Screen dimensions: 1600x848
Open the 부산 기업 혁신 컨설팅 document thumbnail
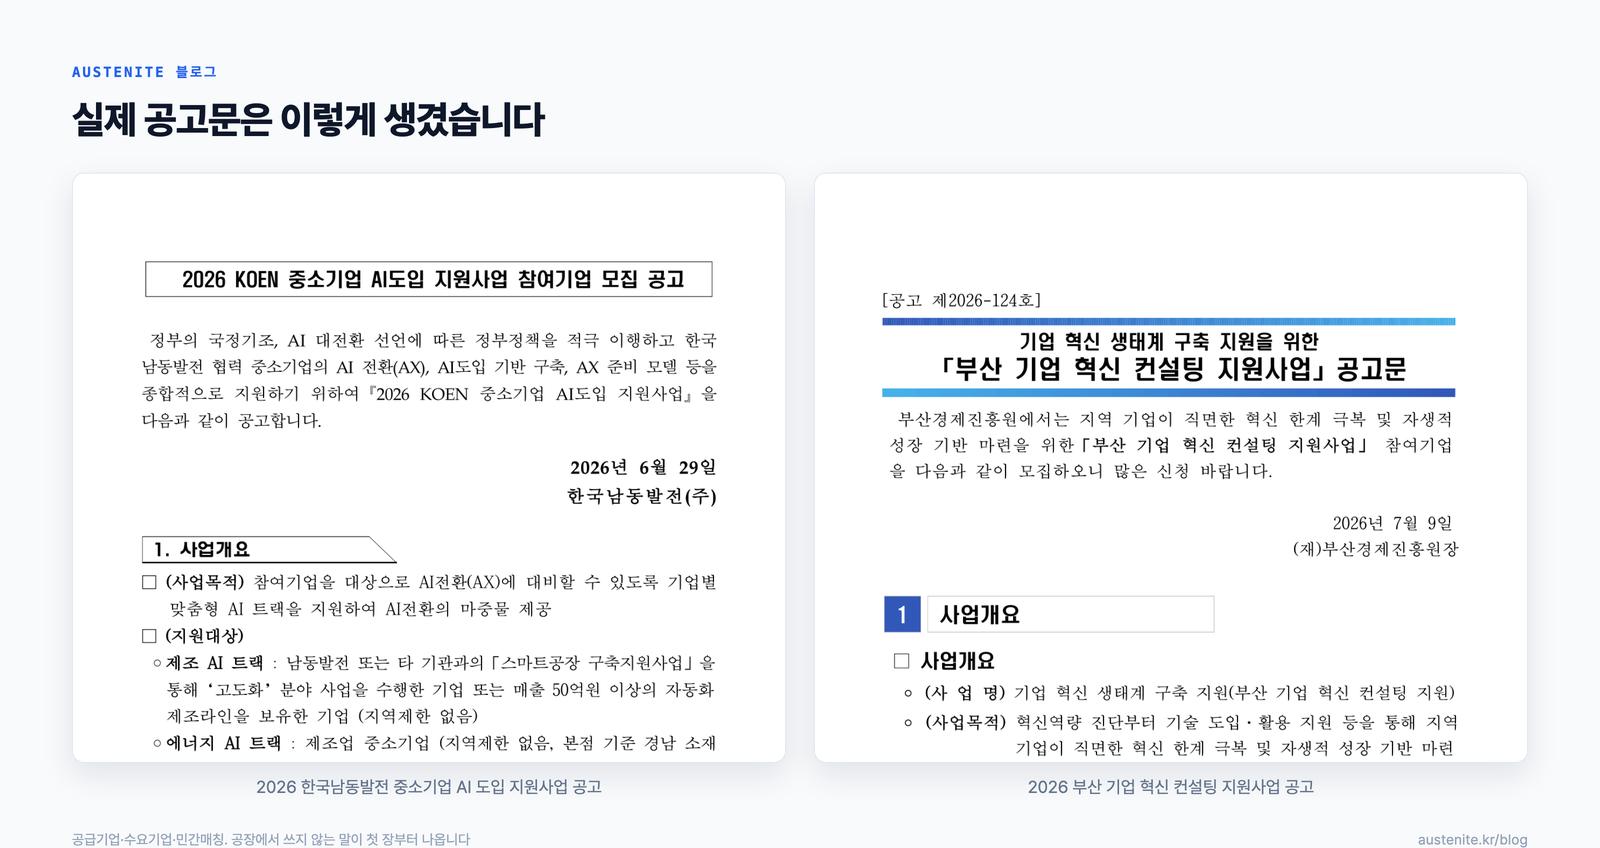(x=1171, y=468)
